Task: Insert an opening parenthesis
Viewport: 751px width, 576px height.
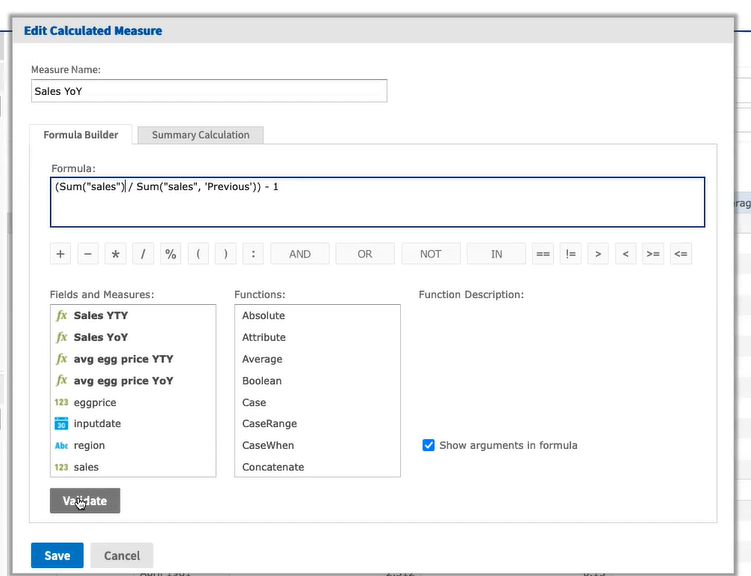Action: click(198, 254)
